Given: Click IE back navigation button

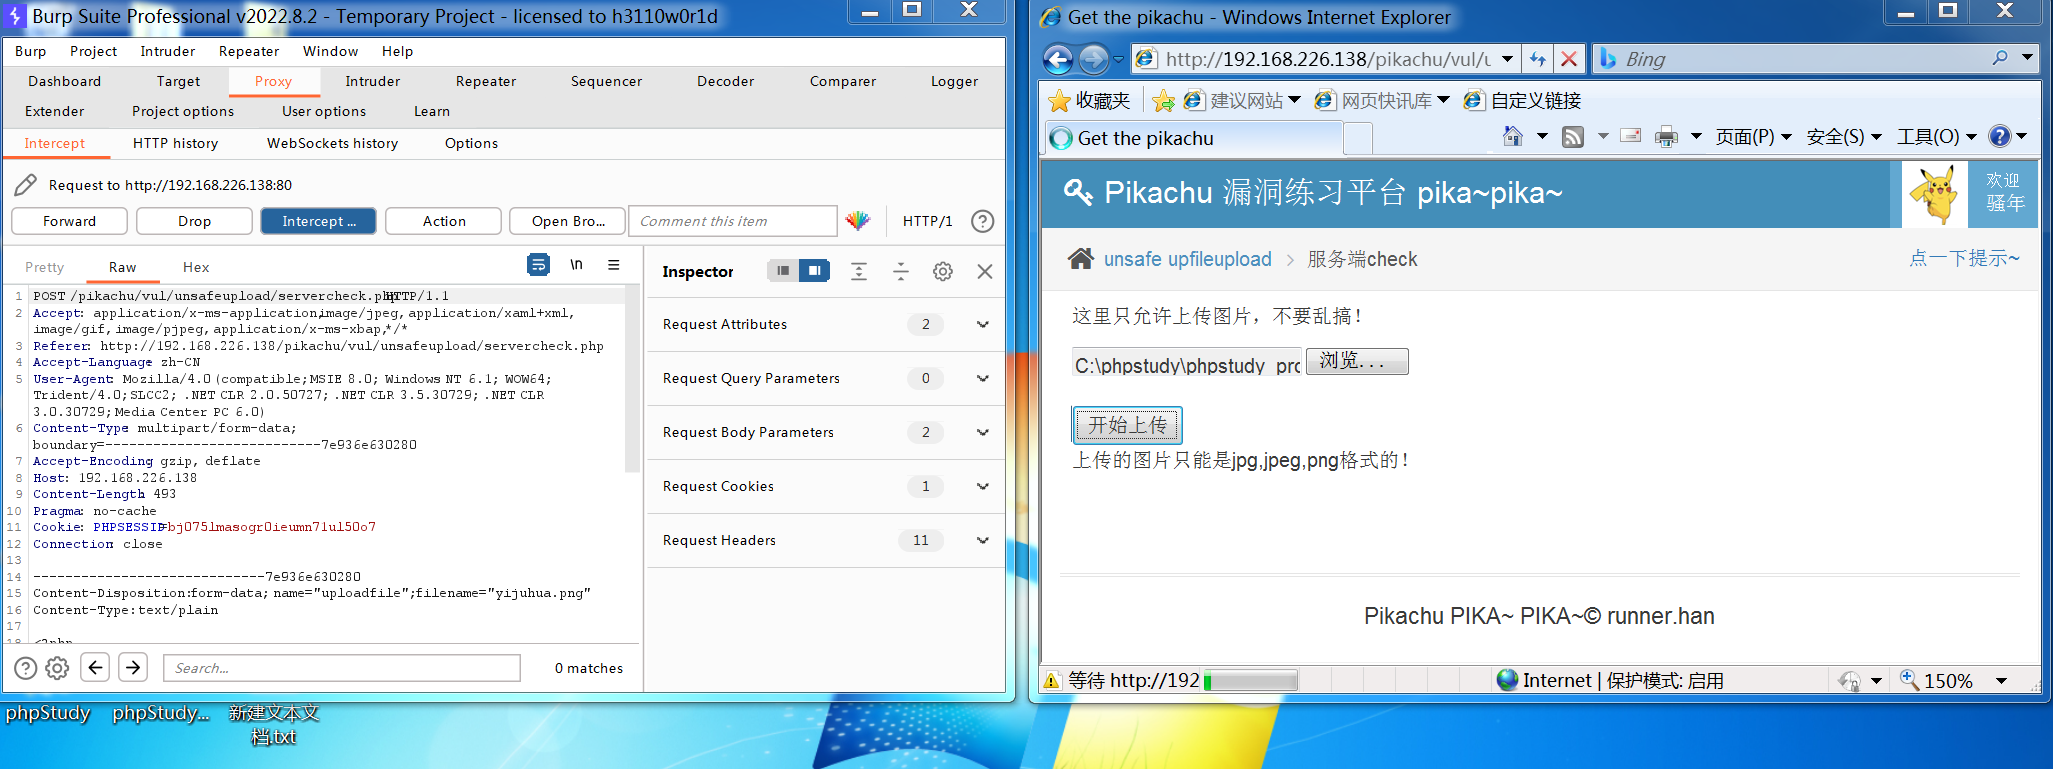Looking at the screenshot, I should (1058, 59).
